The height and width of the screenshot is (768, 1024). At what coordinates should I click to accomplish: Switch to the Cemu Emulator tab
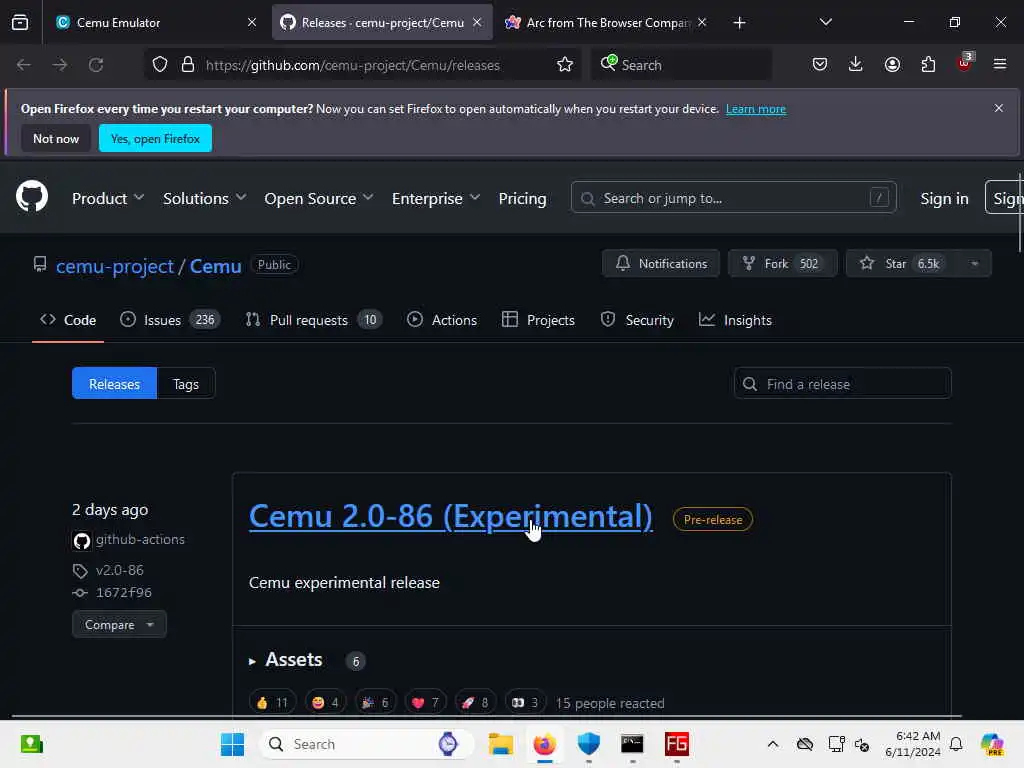click(x=157, y=23)
